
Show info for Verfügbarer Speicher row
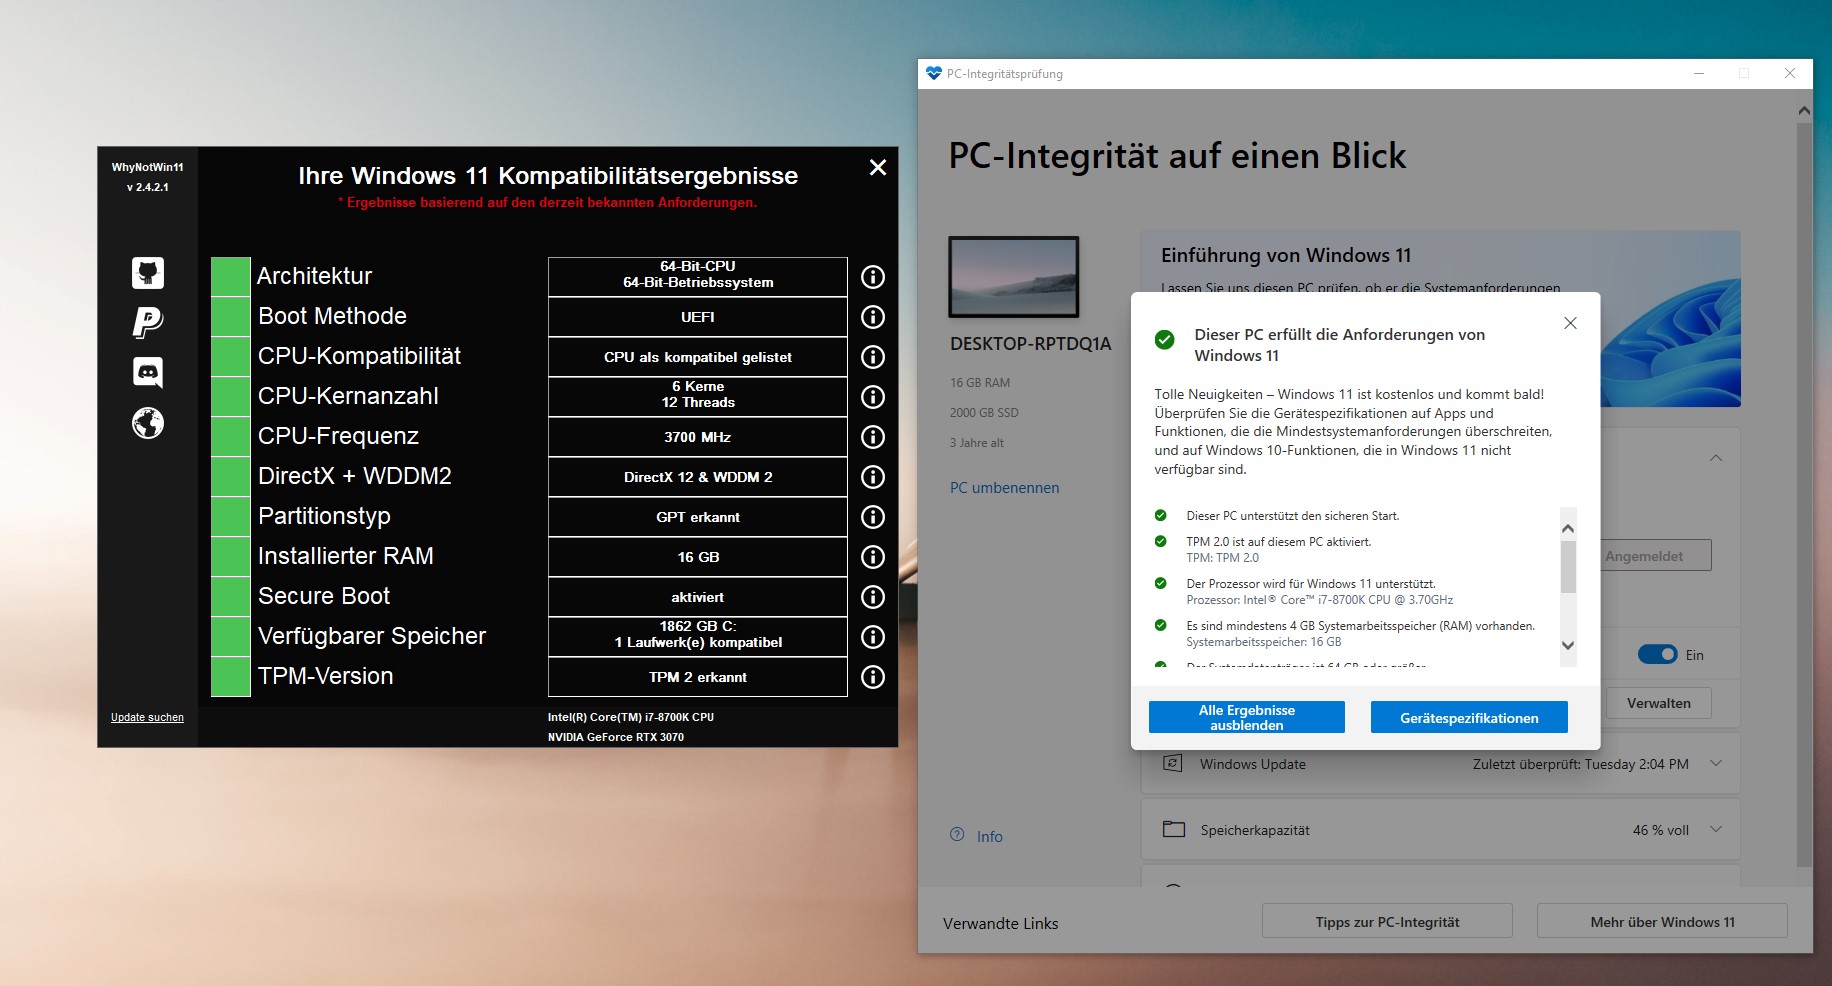point(873,637)
